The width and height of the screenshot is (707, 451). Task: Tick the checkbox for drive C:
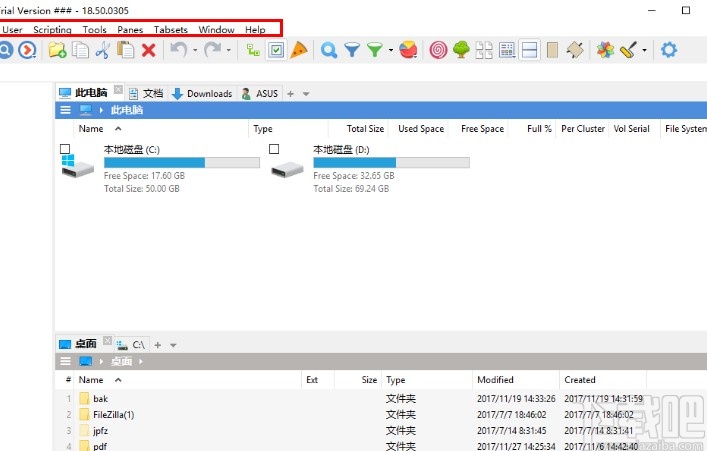(65, 149)
